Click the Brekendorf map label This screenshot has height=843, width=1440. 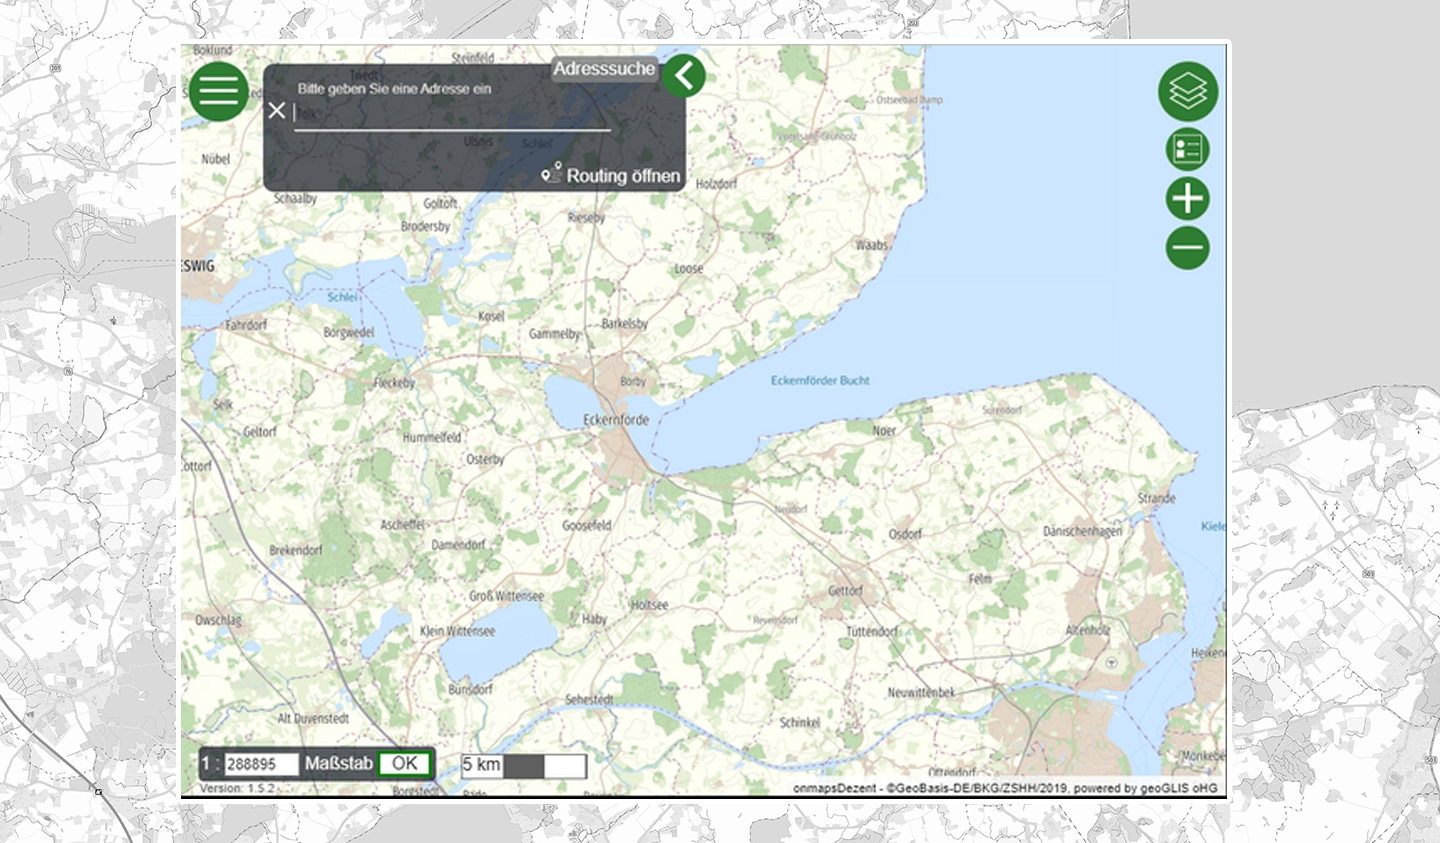(295, 550)
